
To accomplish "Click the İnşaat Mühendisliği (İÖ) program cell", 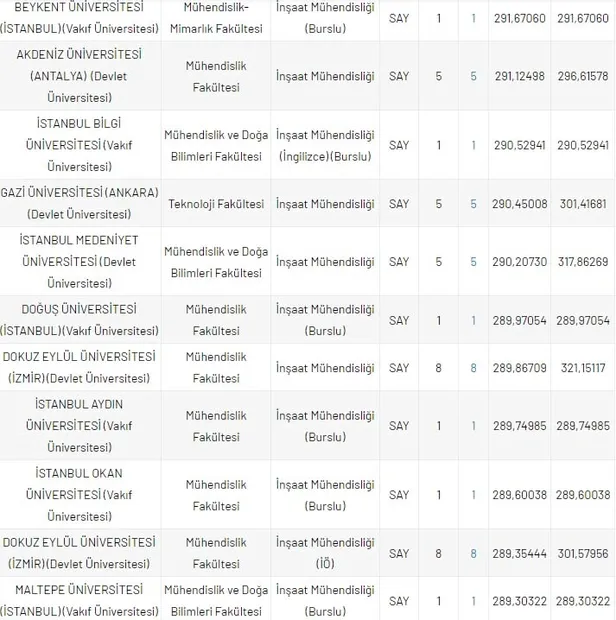I will click(x=325, y=553).
